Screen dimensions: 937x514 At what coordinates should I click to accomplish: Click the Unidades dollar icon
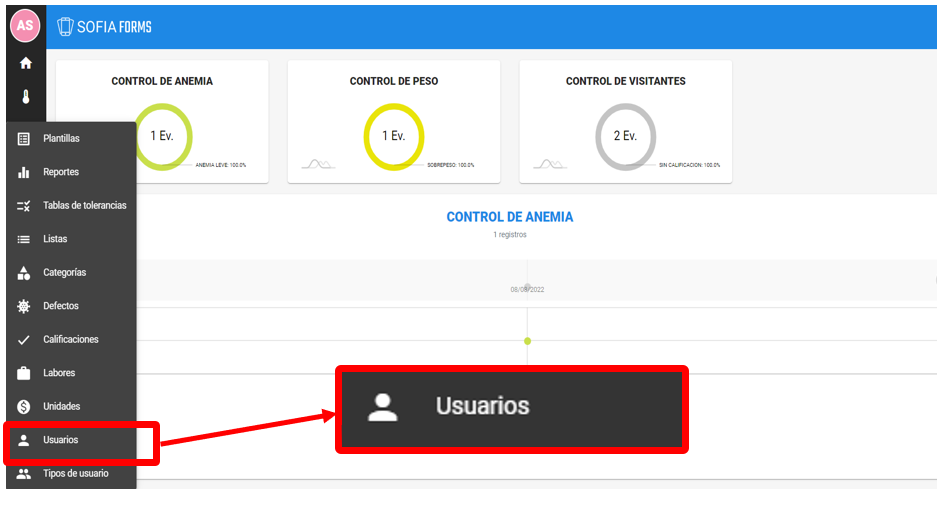tap(24, 407)
